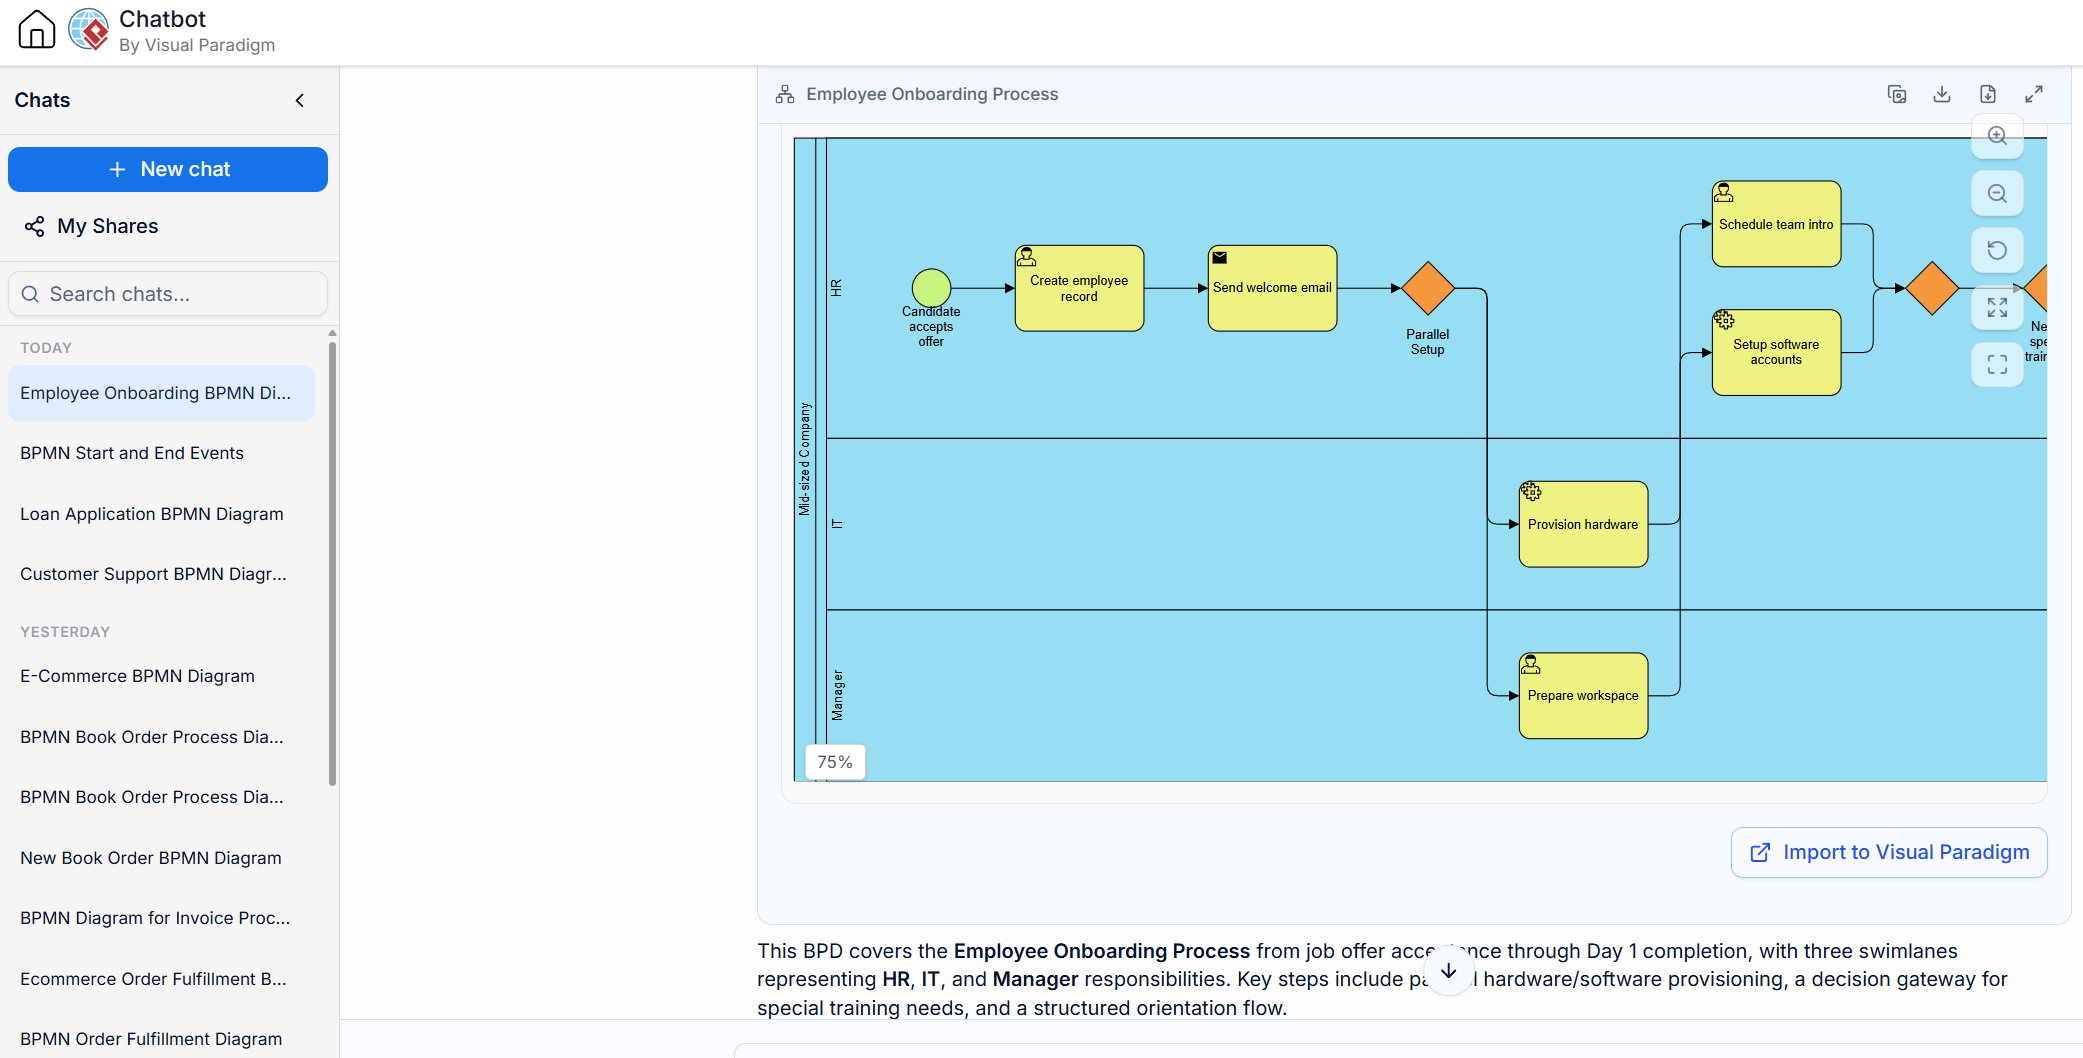This screenshot has height=1058, width=2083.
Task: Select the Setup software accounts task
Action: click(x=1776, y=352)
